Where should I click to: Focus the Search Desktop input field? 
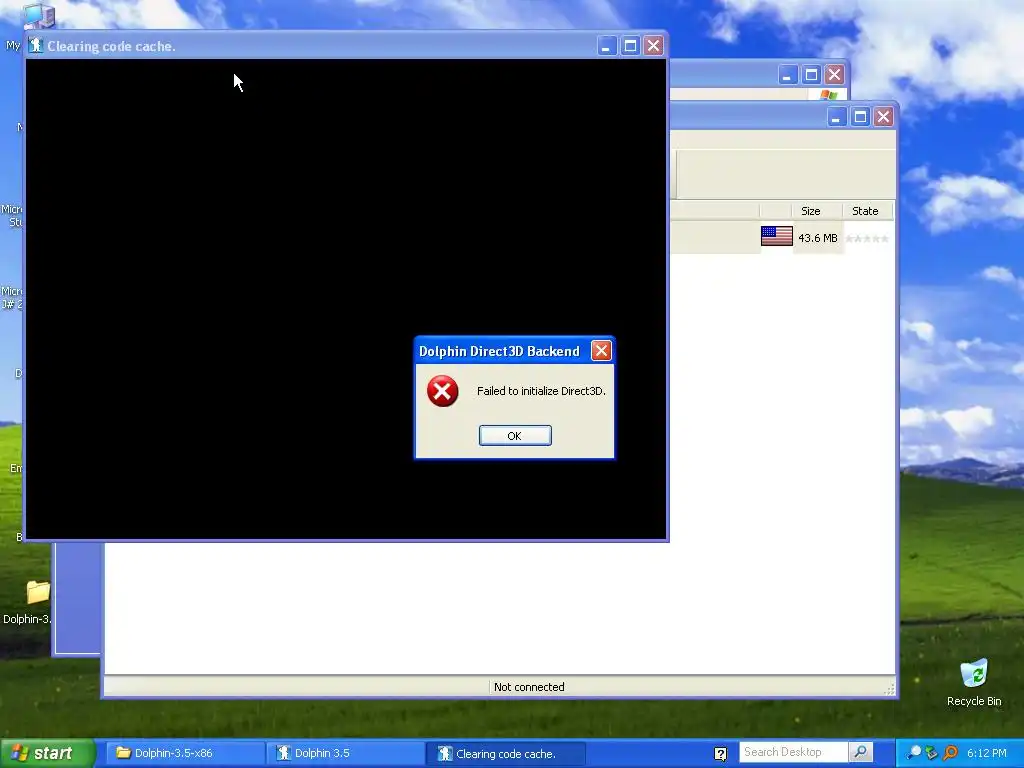click(793, 752)
